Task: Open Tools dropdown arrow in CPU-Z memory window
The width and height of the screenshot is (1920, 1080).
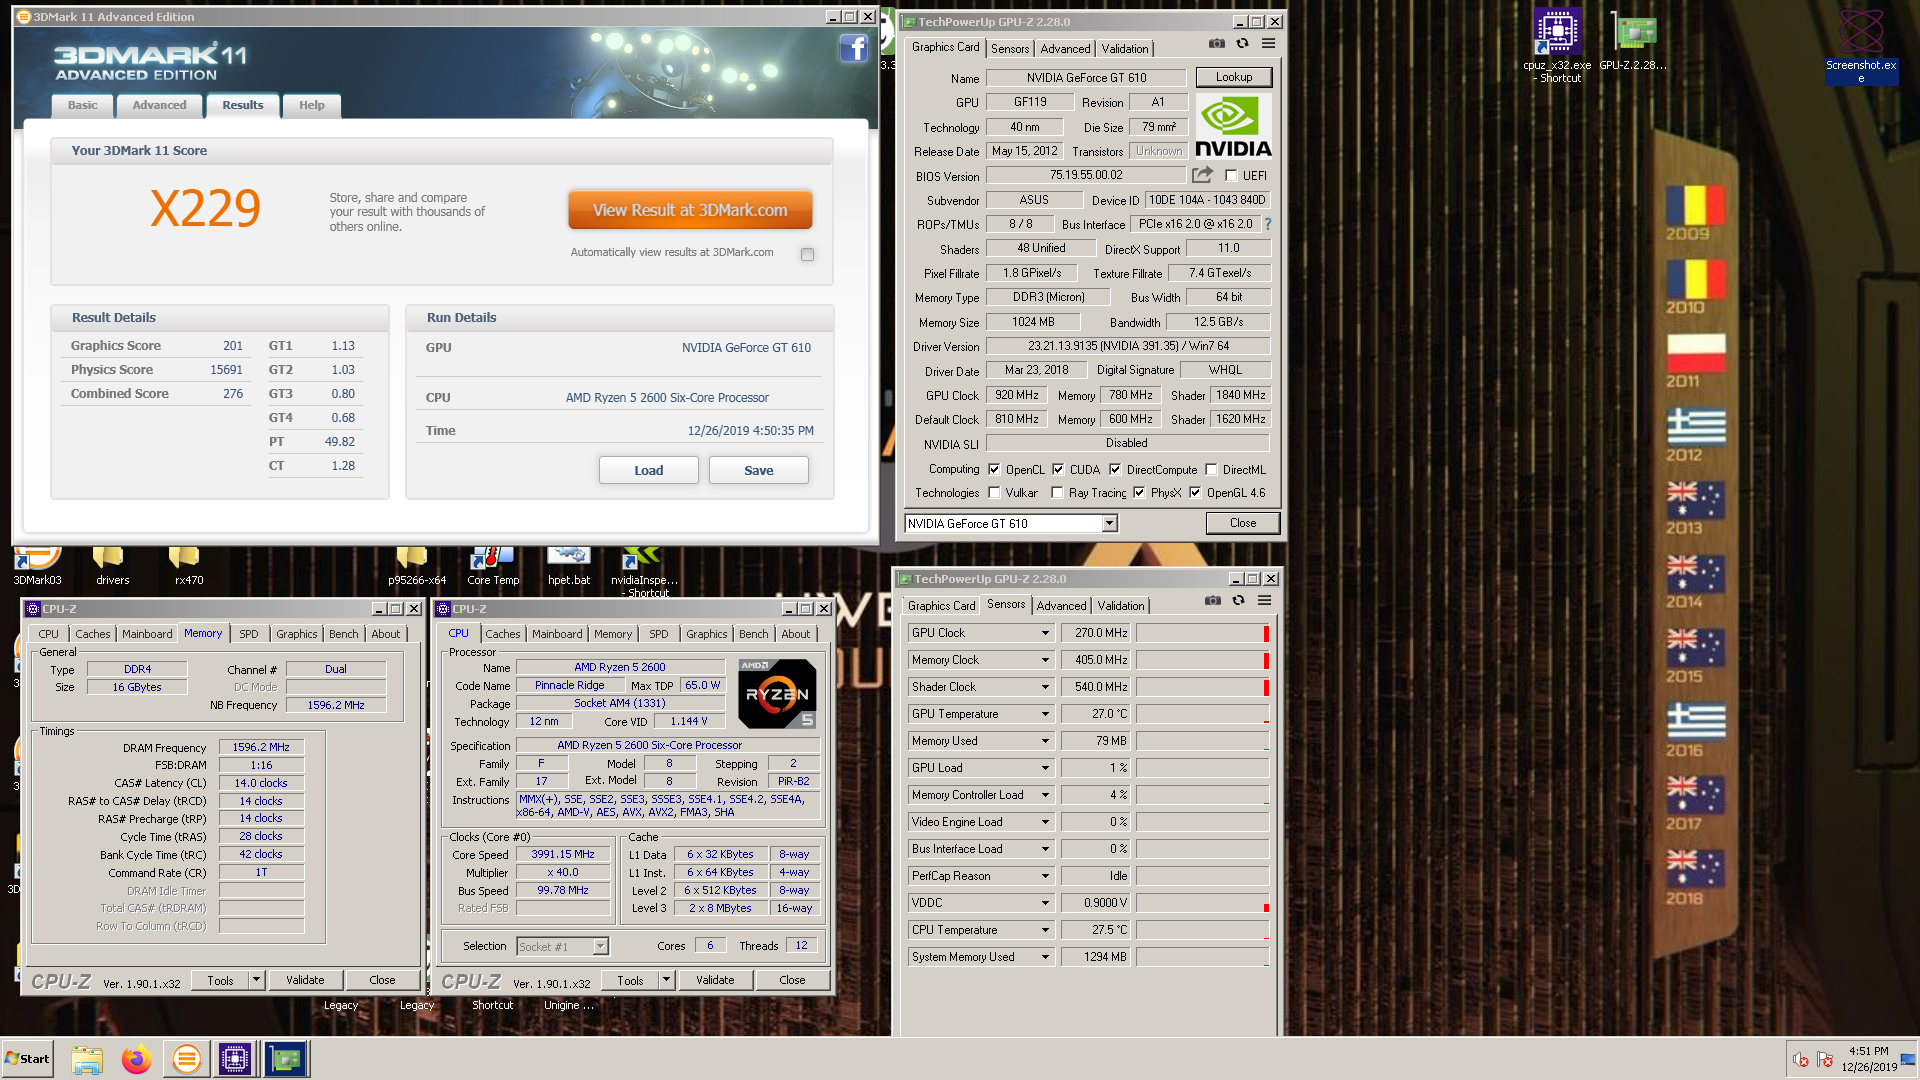Action: coord(256,980)
